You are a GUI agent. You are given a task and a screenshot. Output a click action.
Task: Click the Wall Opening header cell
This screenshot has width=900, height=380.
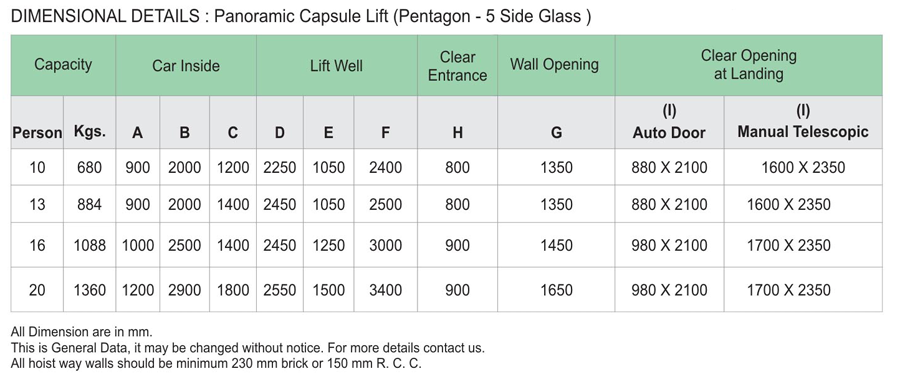coord(556,65)
